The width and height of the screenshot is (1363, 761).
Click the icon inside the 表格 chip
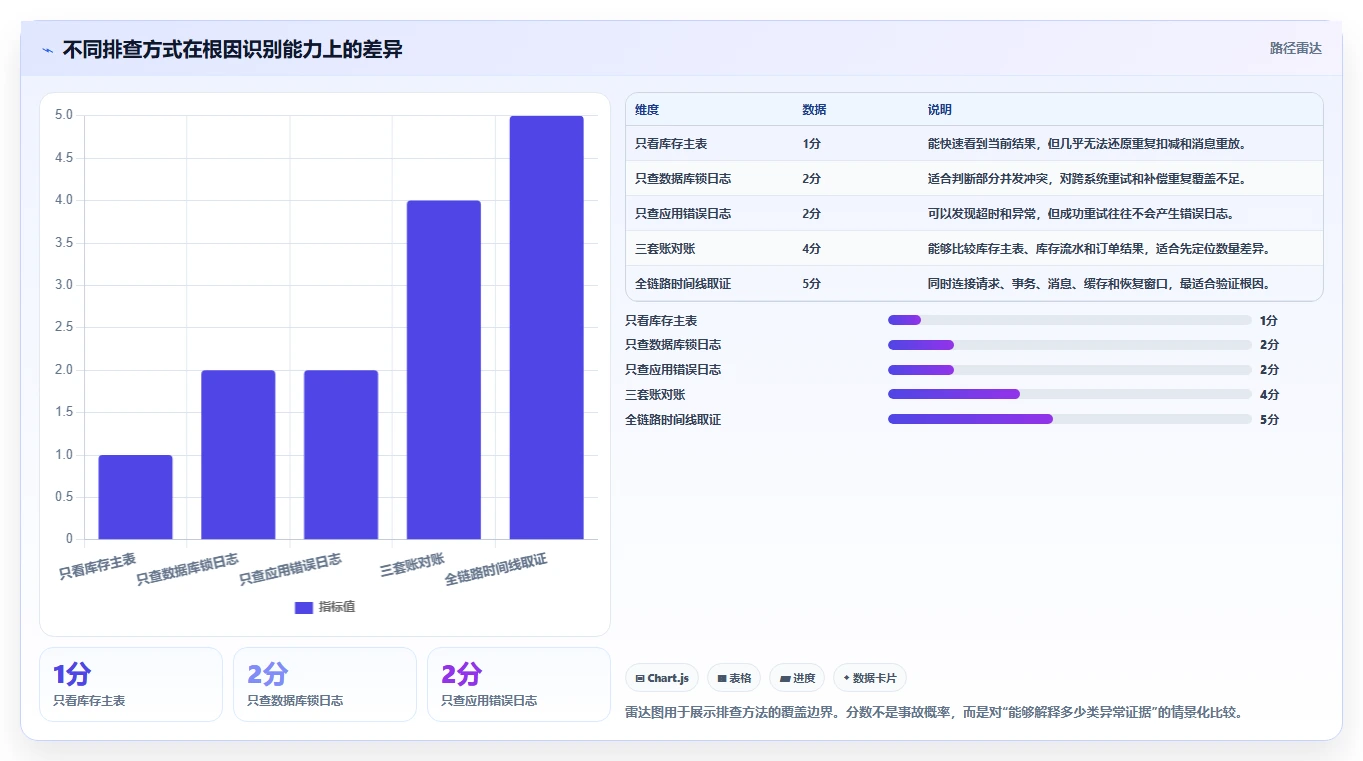(x=721, y=679)
